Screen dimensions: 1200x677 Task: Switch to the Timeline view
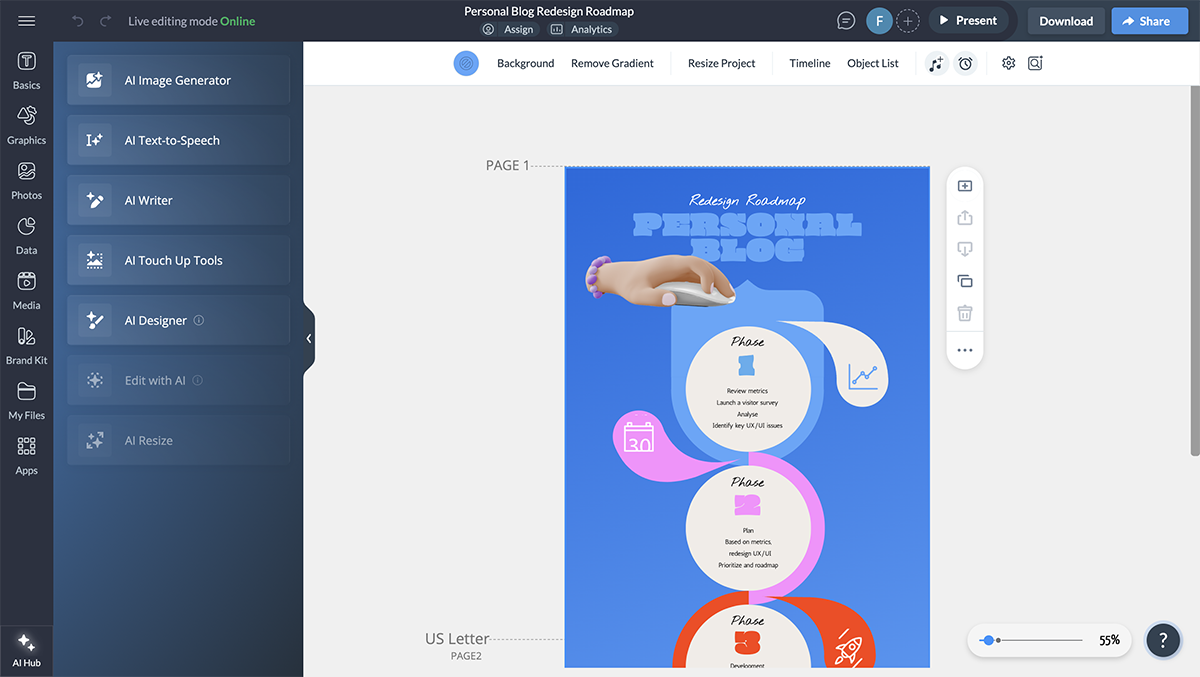[x=809, y=62]
